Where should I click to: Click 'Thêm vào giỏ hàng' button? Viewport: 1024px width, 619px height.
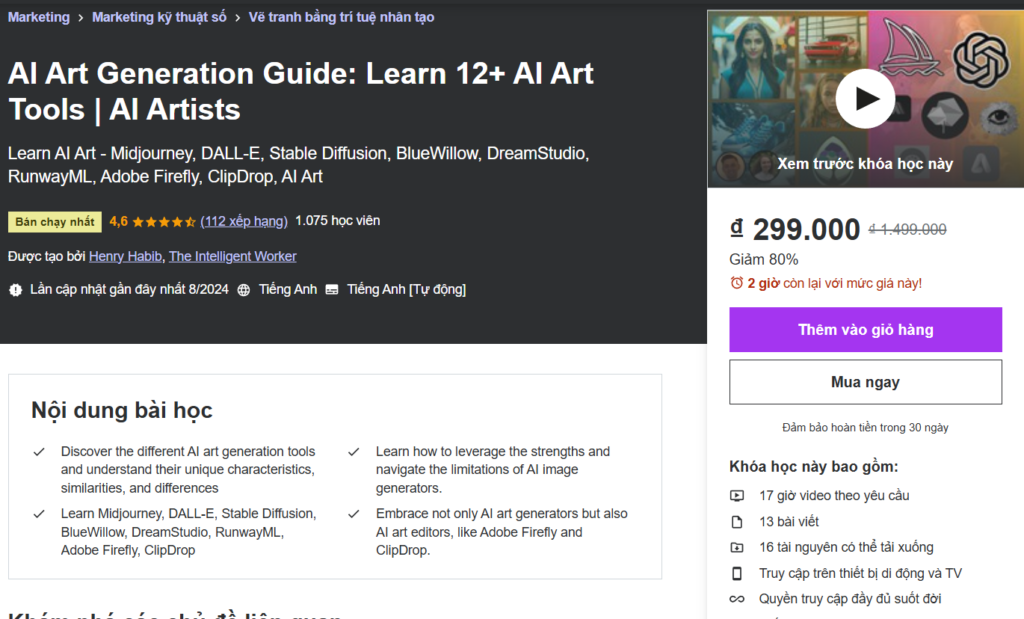click(865, 330)
